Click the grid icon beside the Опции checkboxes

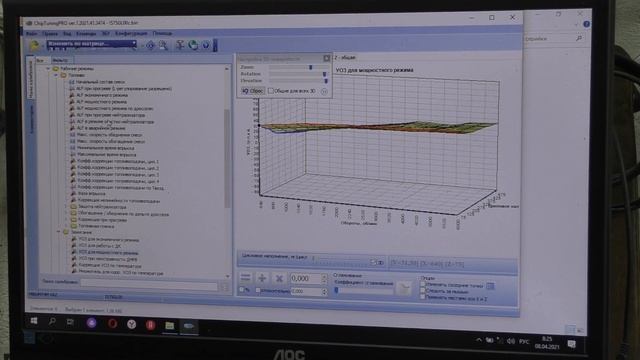click(x=491, y=286)
